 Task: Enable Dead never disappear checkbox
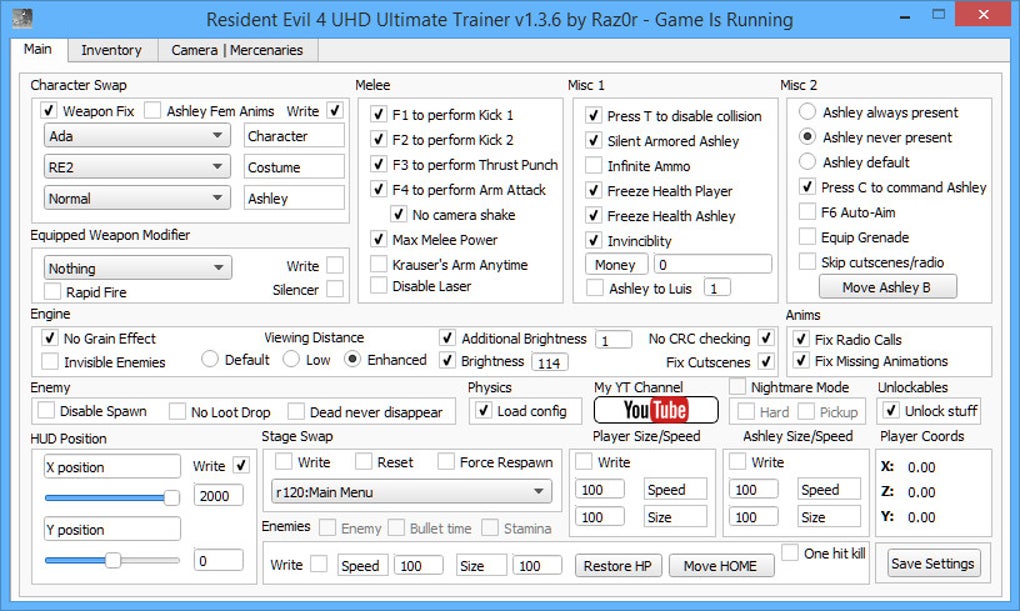coord(296,411)
